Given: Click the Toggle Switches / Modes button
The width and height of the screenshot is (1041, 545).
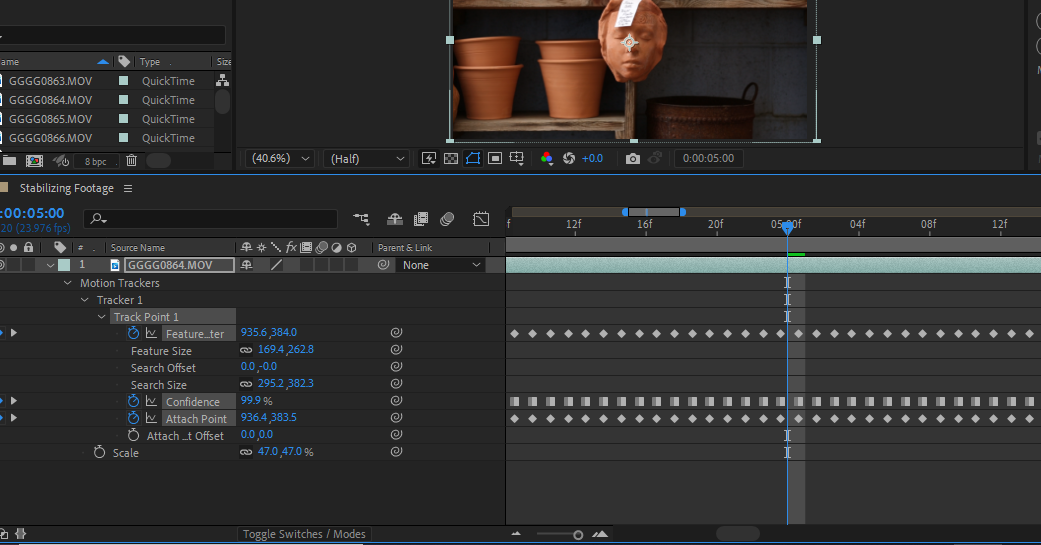Looking at the screenshot, I should [x=304, y=534].
